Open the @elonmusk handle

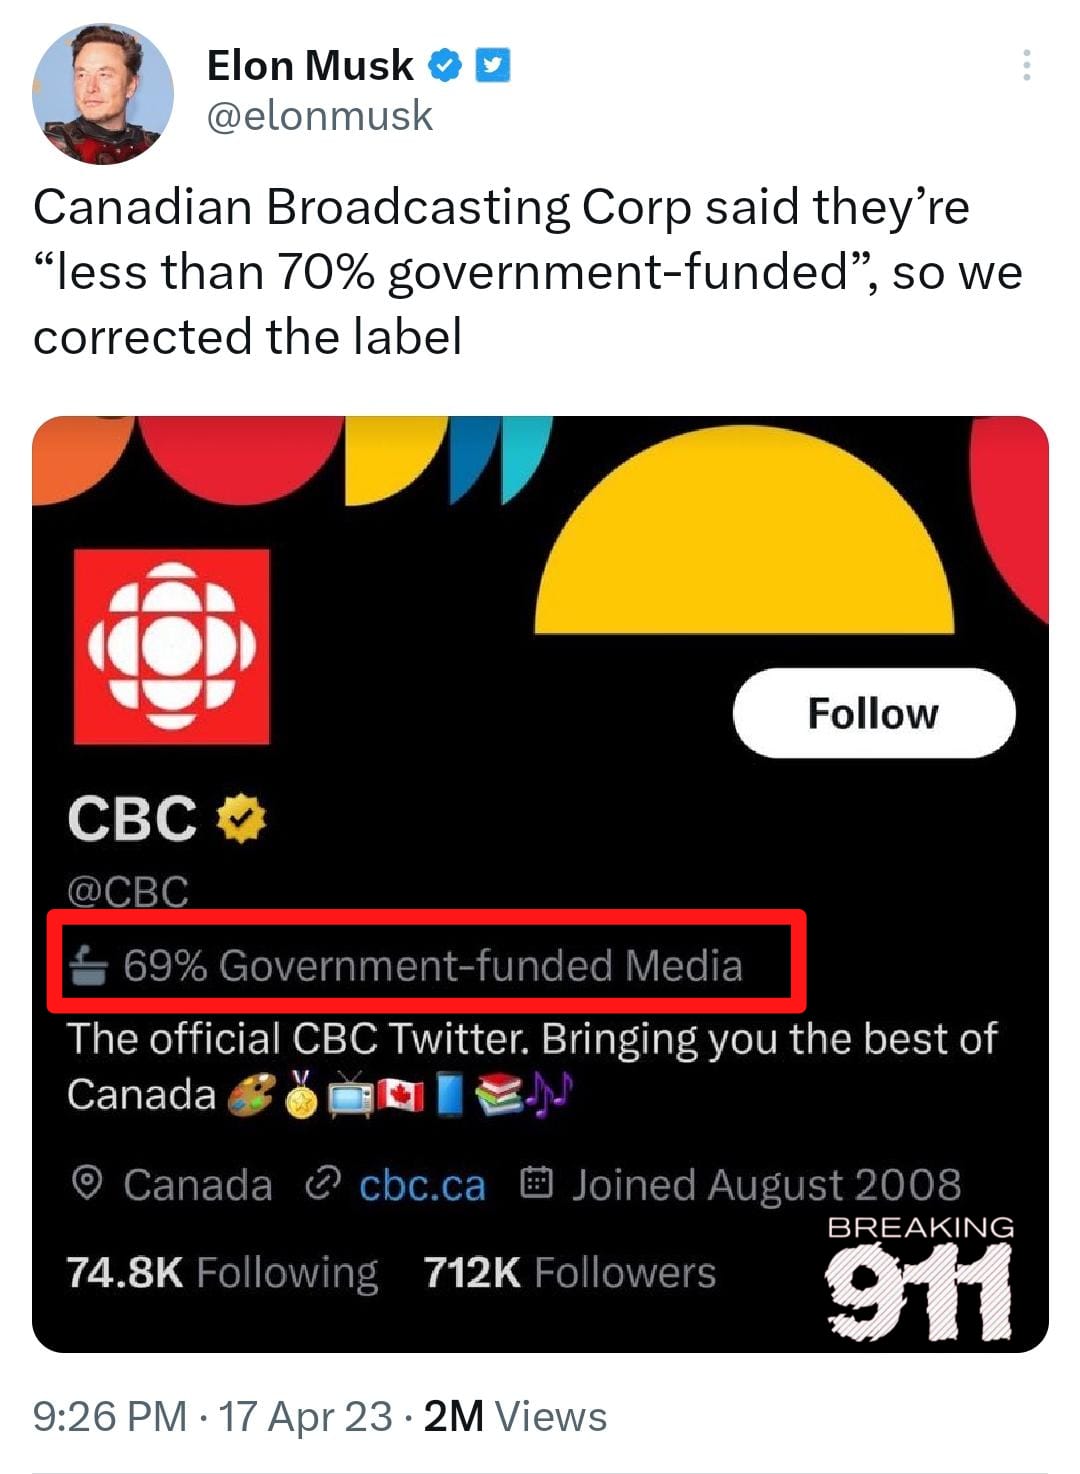point(319,116)
